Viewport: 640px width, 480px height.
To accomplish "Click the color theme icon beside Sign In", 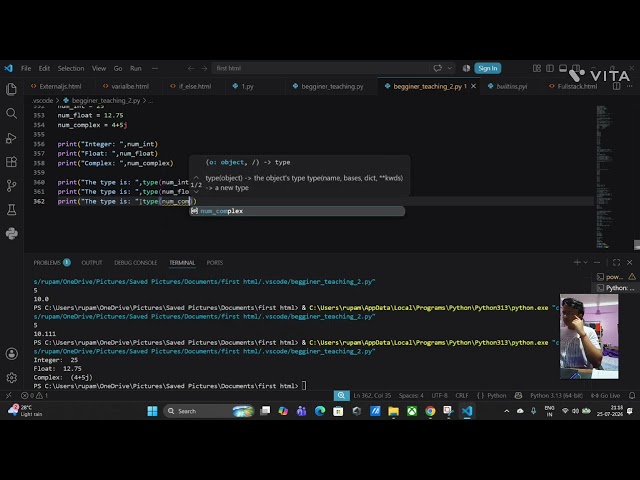I will tap(466, 68).
